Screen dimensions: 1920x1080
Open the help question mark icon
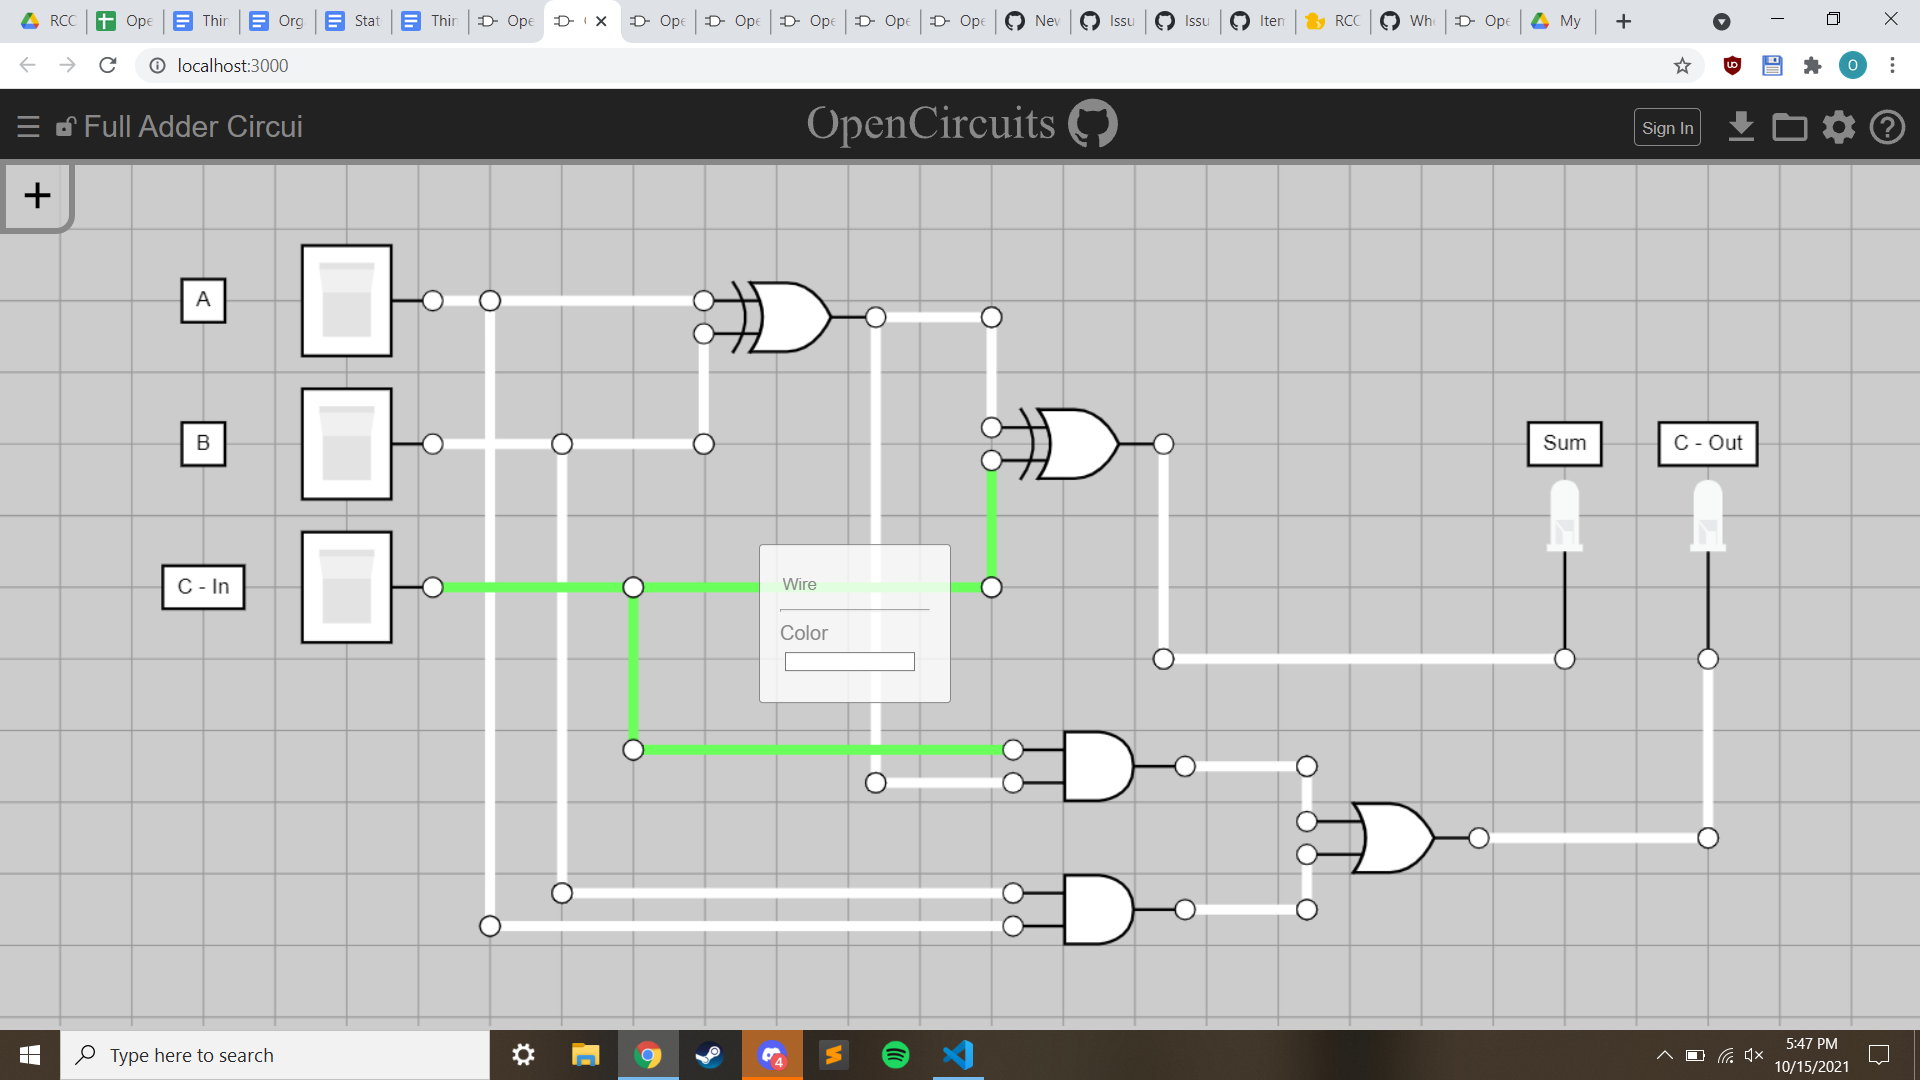[x=1888, y=127]
